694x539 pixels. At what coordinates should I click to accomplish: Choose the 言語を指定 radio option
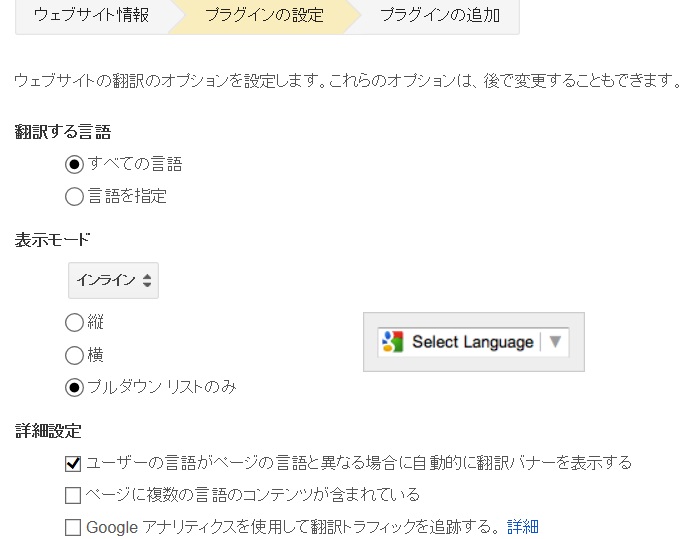pyautogui.click(x=74, y=196)
